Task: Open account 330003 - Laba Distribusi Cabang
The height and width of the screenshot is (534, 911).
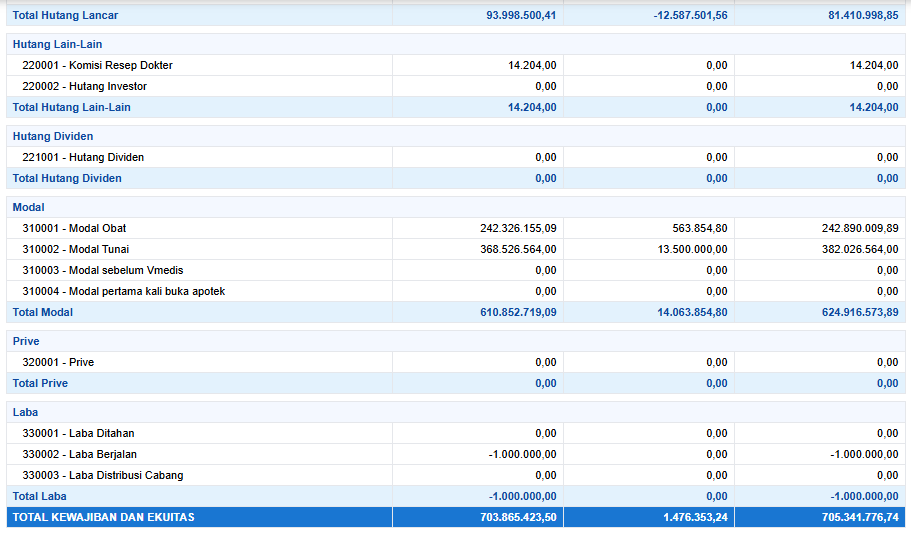Action: click(102, 475)
